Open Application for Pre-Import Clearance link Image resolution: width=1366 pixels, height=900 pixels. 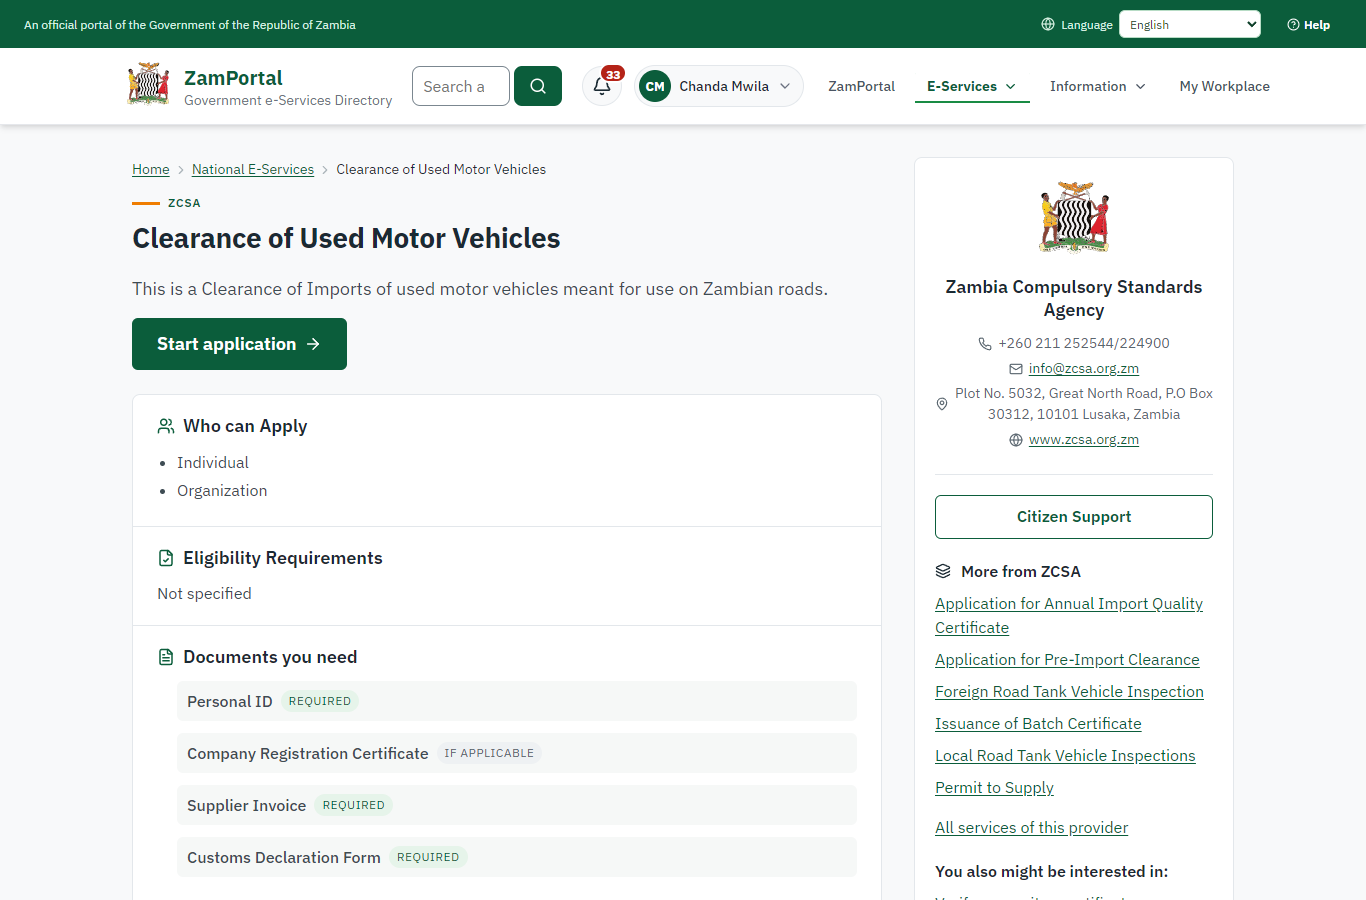click(x=1067, y=660)
